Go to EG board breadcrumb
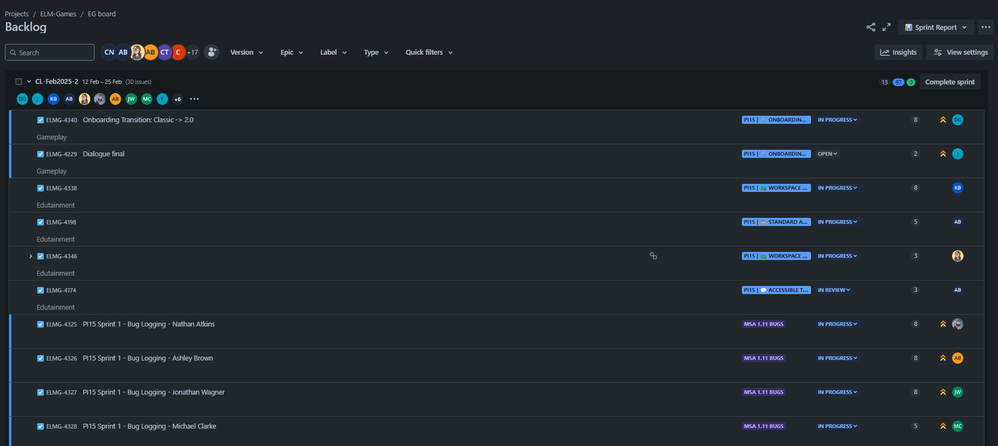 [102, 13]
